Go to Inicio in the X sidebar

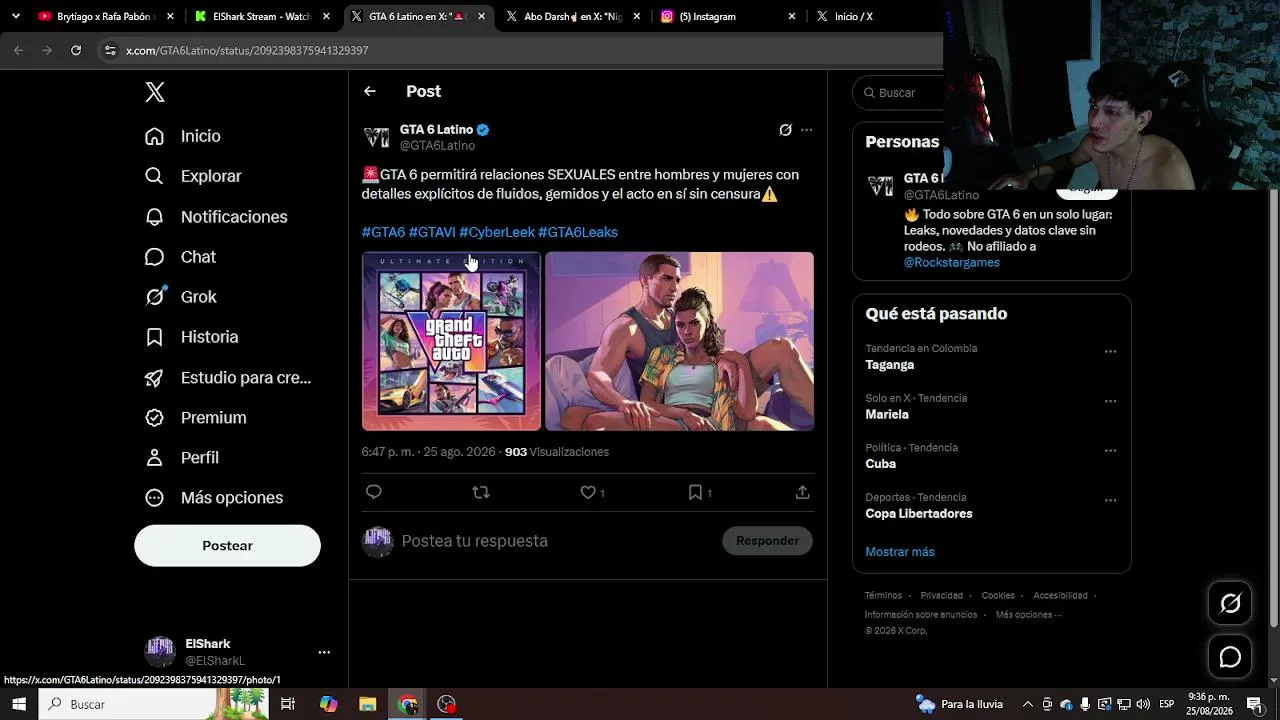[x=182, y=136]
